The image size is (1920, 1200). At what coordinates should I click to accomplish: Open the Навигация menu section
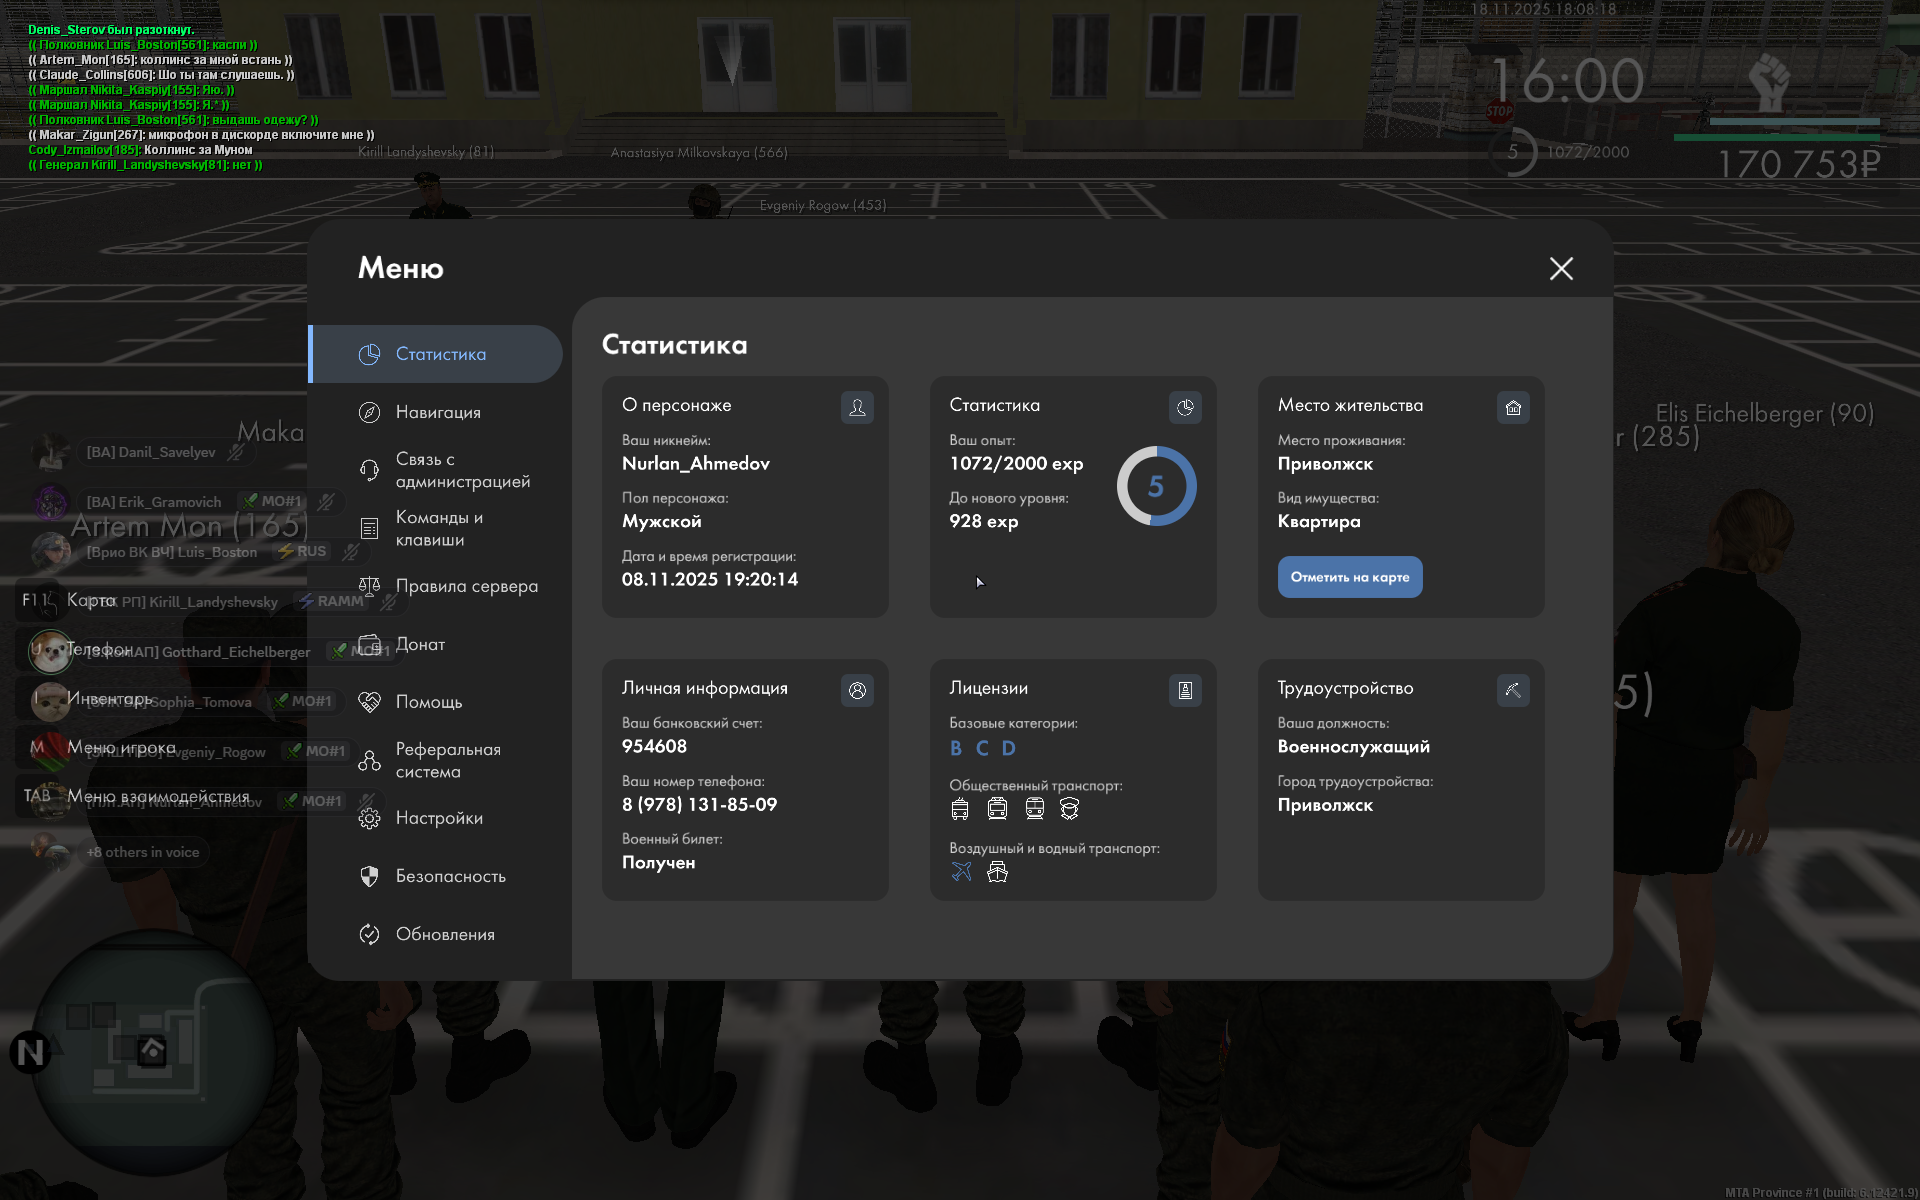pos(438,412)
